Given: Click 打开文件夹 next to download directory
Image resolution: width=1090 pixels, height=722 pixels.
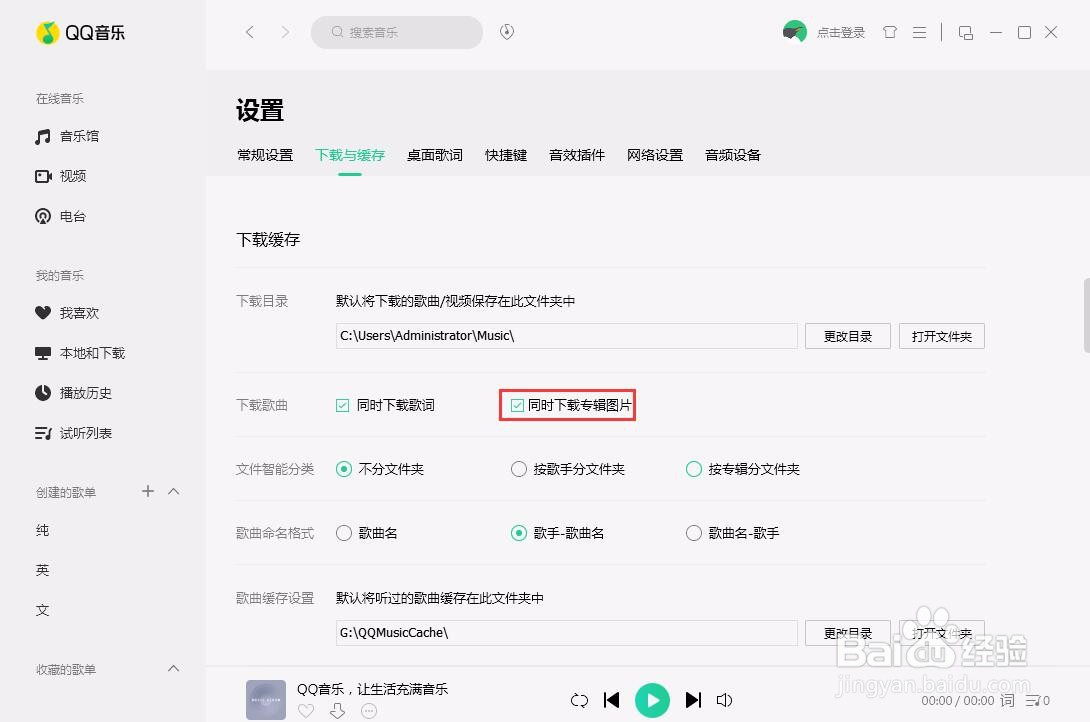Looking at the screenshot, I should [x=941, y=336].
